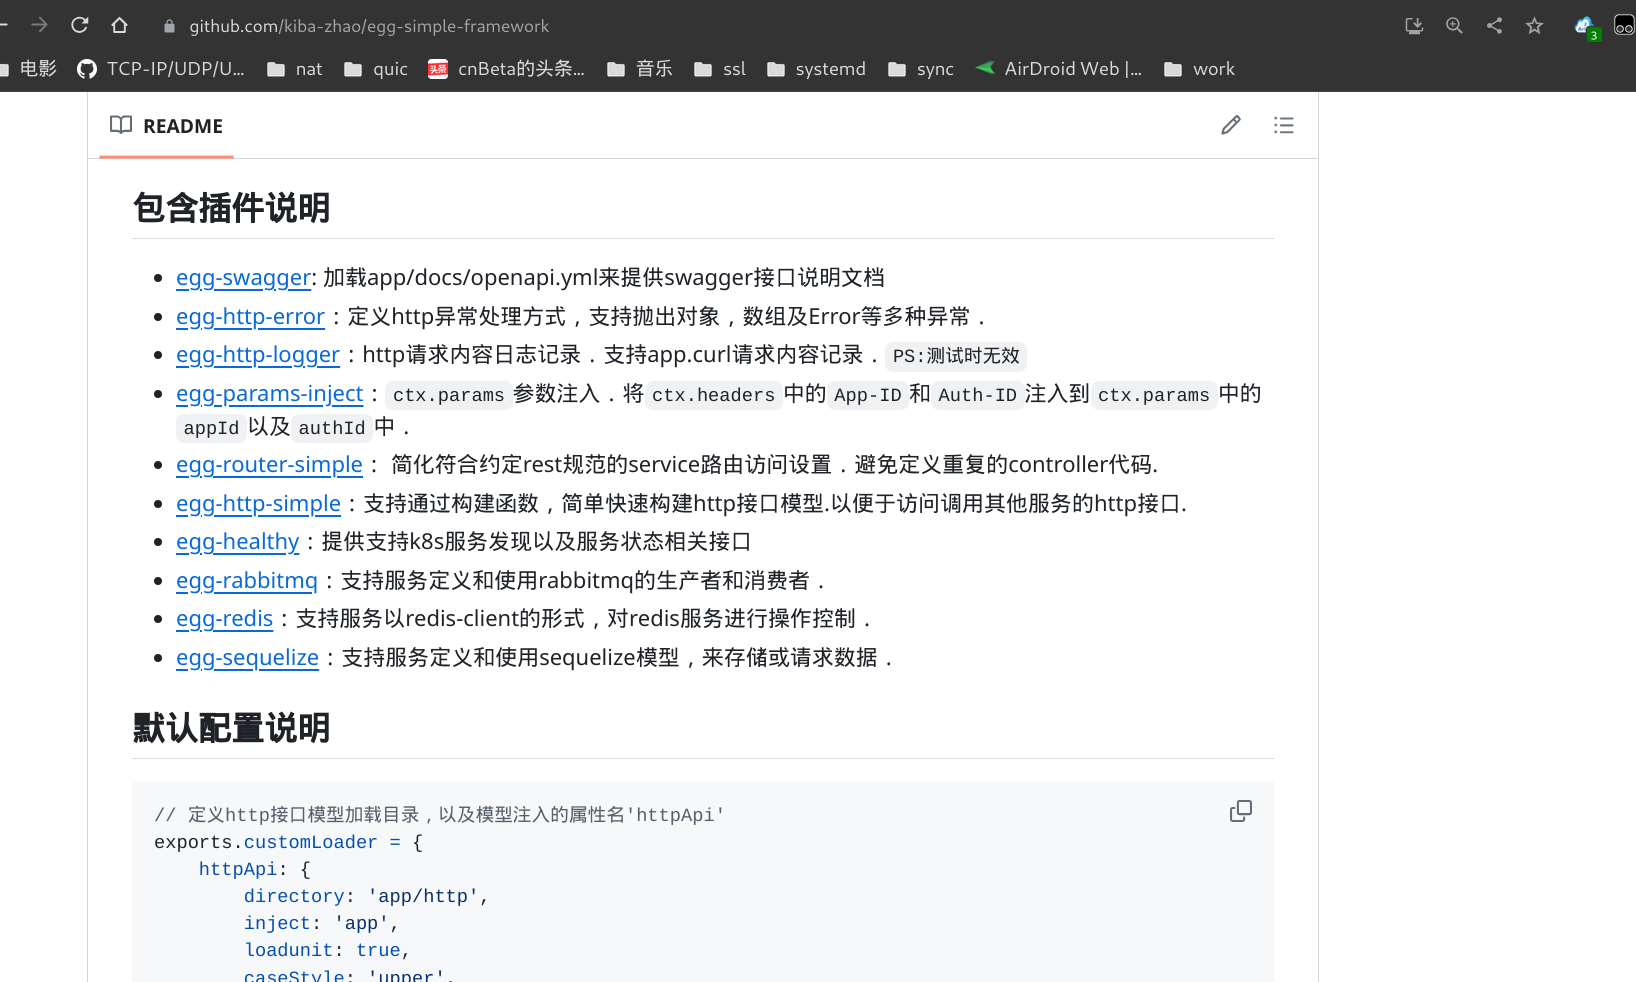1636x982 pixels.
Task: Open the egg-params-inject link
Action: point(269,394)
